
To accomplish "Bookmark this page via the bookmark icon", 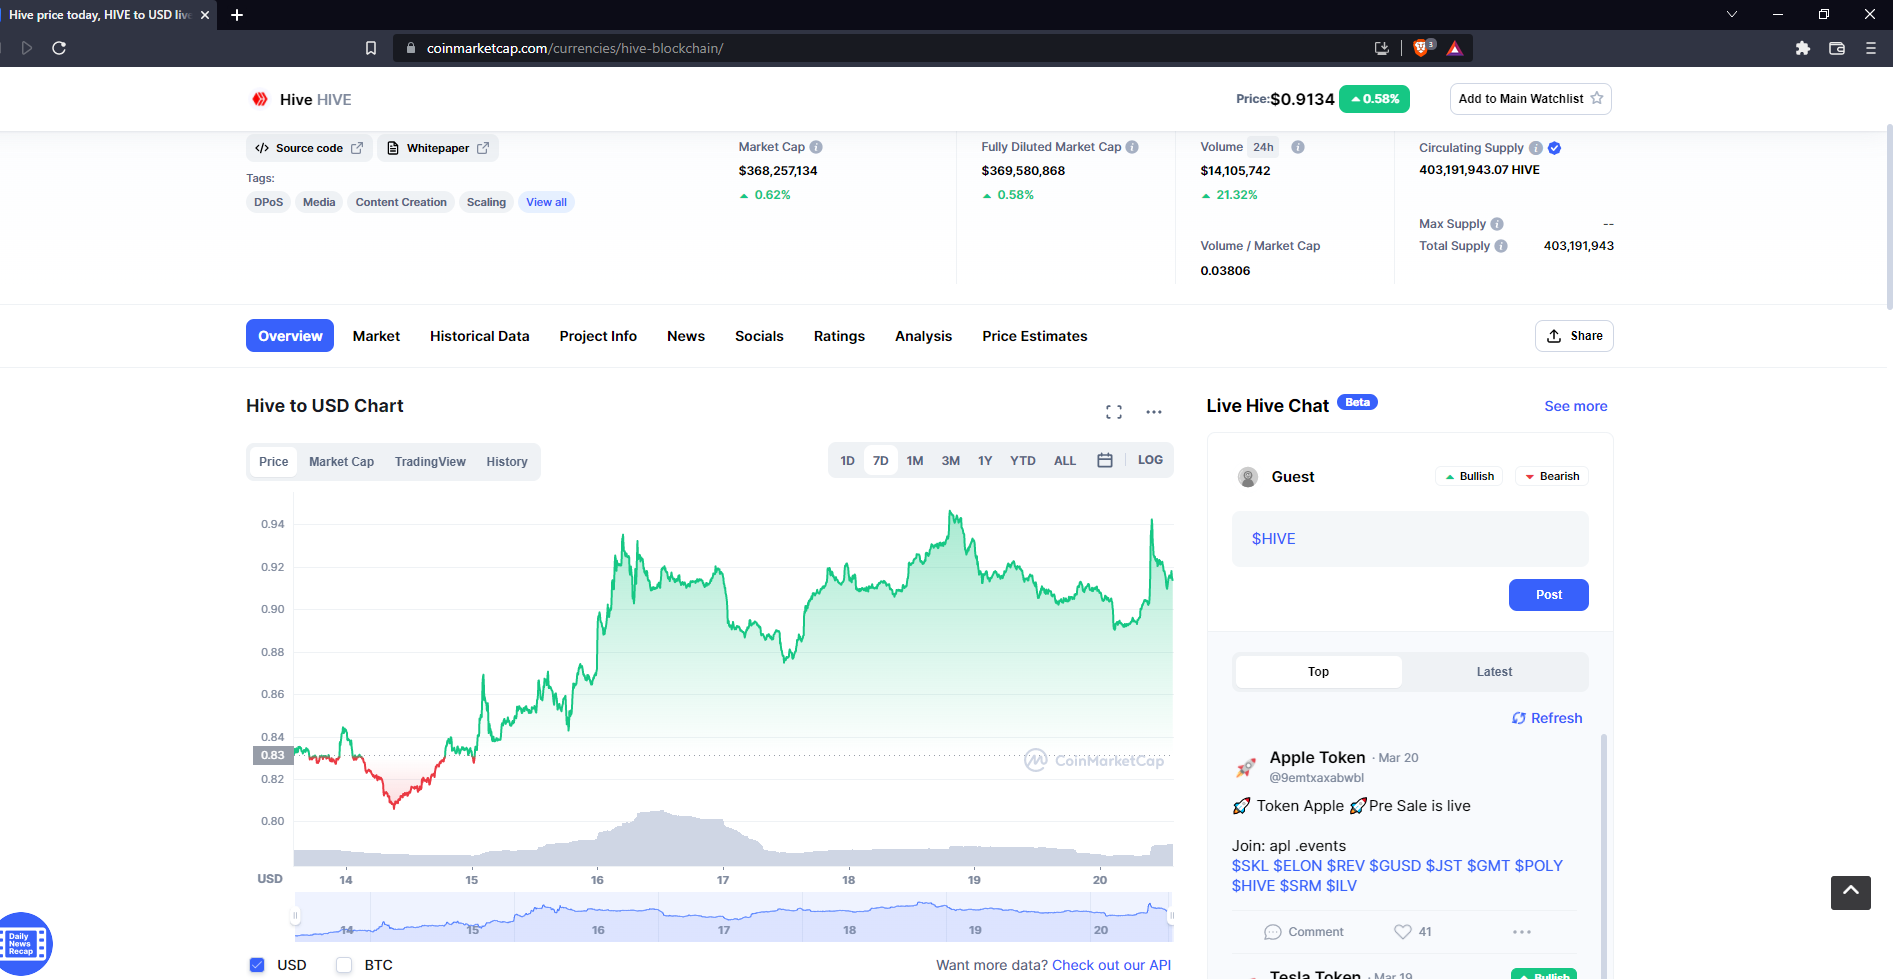I will point(371,48).
